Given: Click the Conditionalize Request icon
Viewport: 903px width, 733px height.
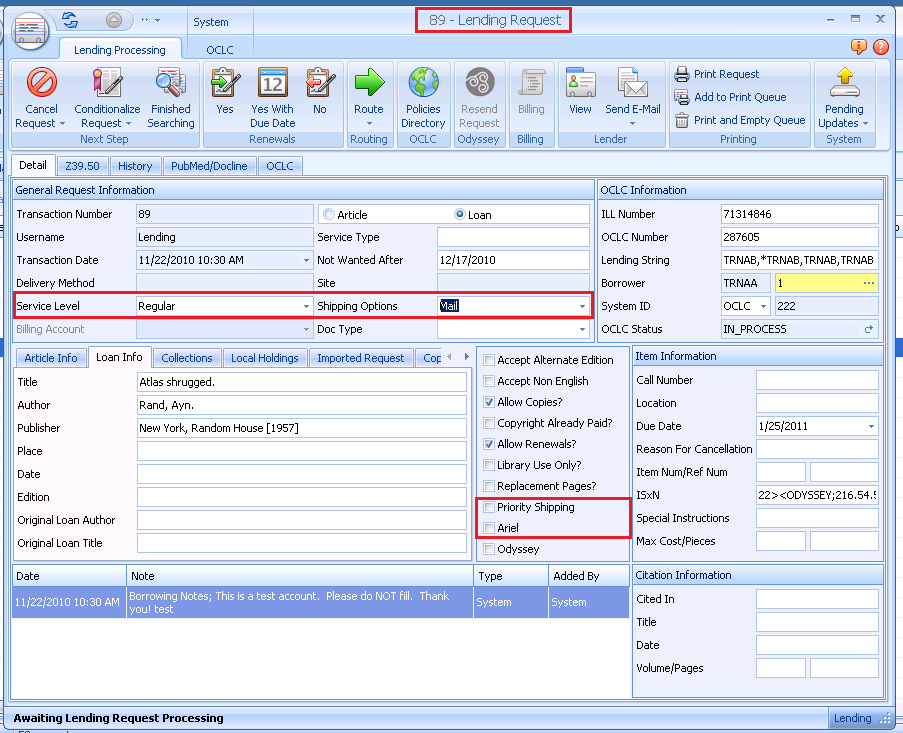Looking at the screenshot, I should [x=107, y=84].
